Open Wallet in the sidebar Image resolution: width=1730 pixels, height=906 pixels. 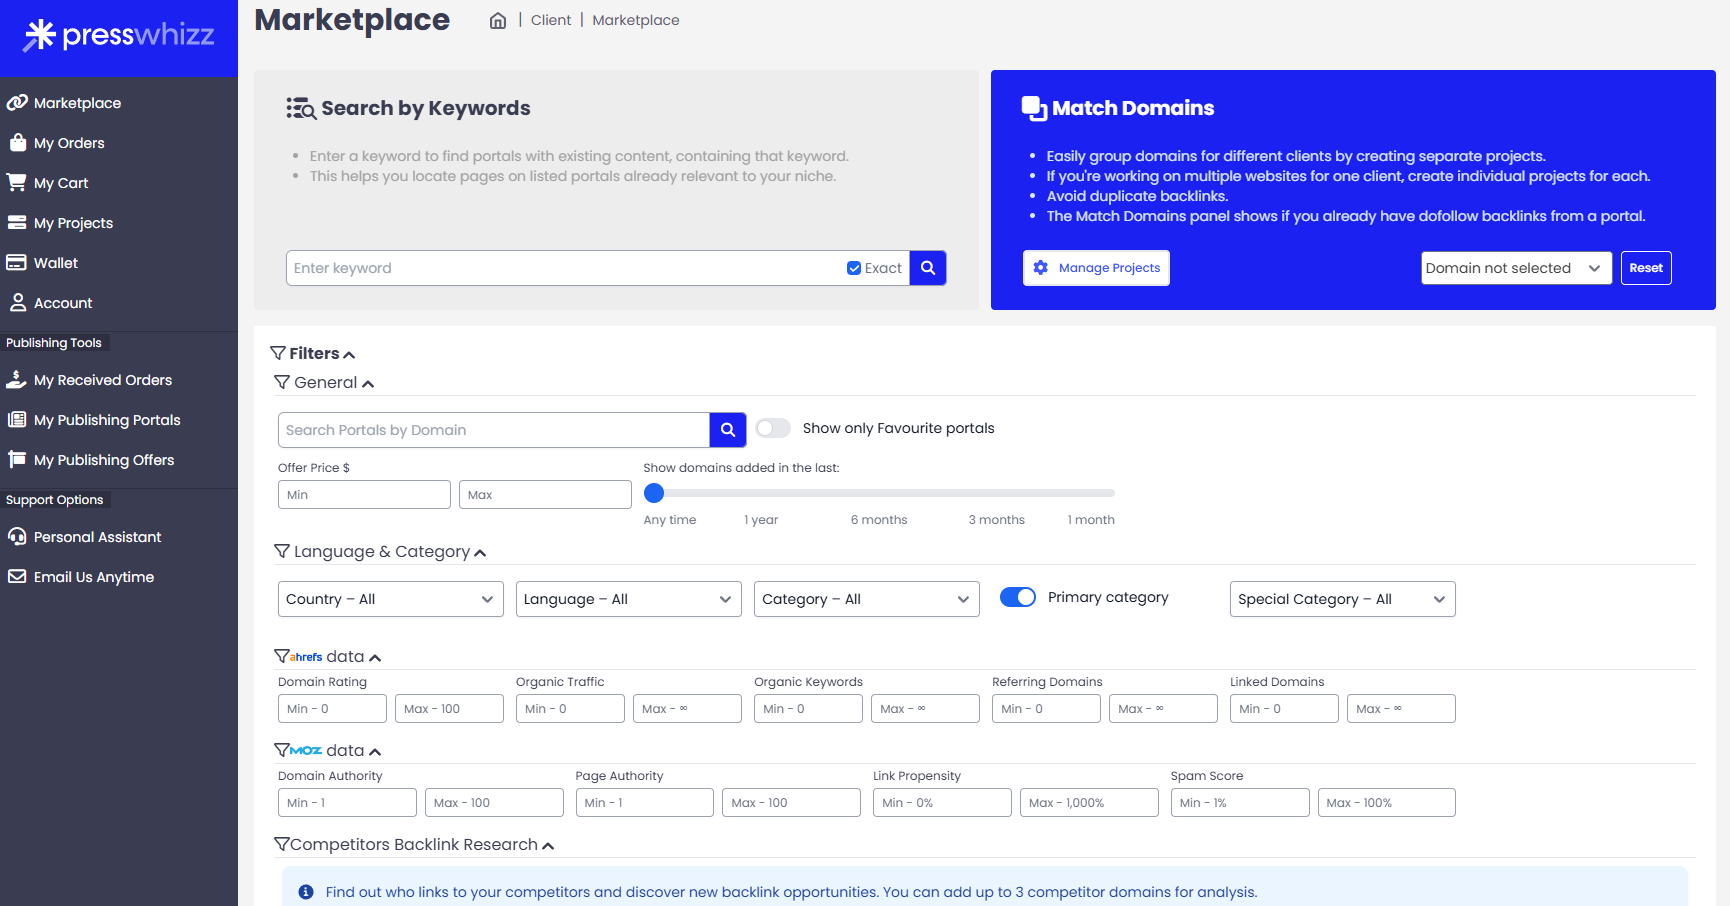pos(55,263)
